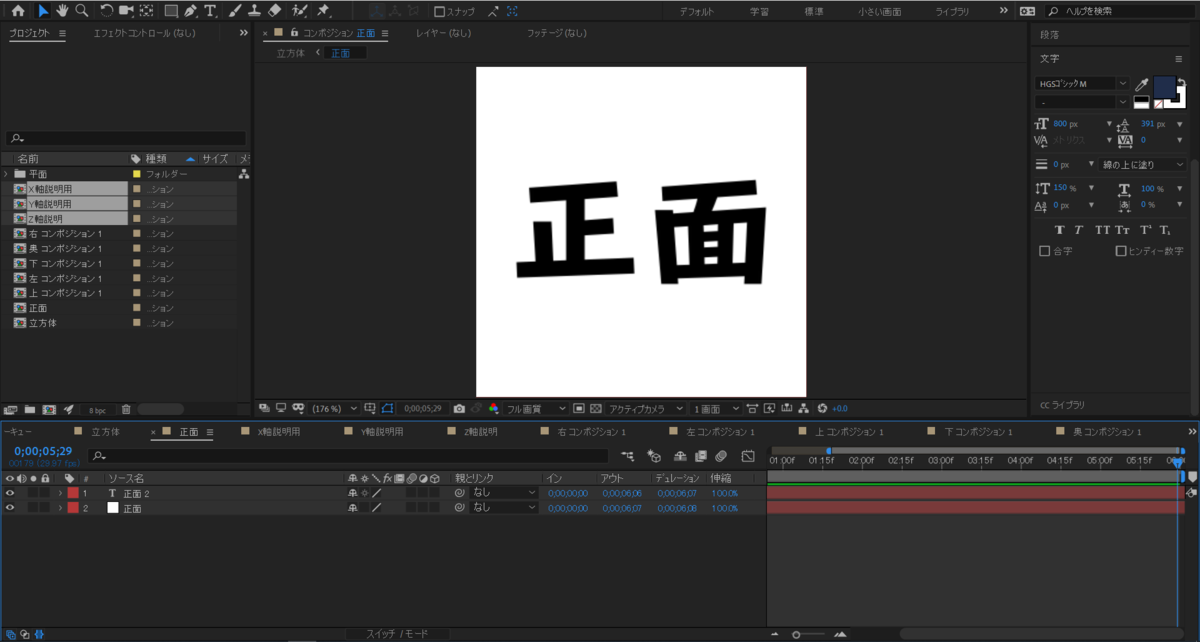The height and width of the screenshot is (642, 1200).
Task: Select the Hand tool
Action: click(63, 11)
